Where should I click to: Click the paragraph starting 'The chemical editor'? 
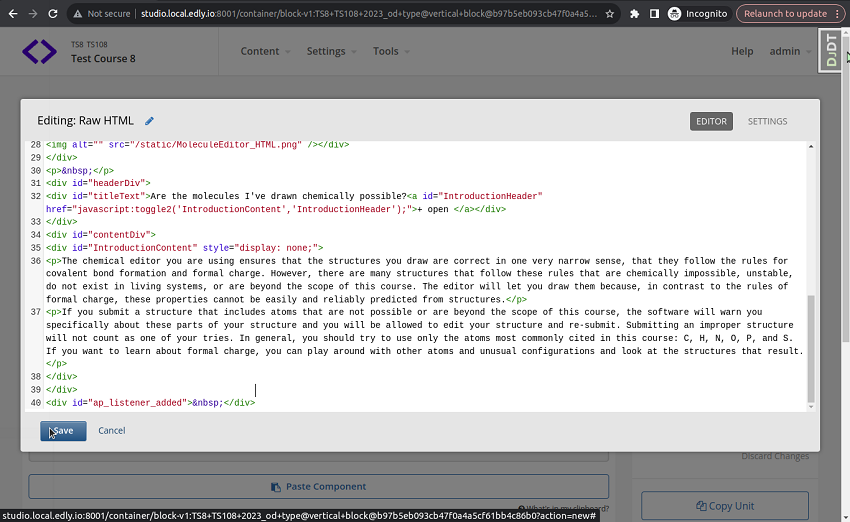click(x=419, y=280)
